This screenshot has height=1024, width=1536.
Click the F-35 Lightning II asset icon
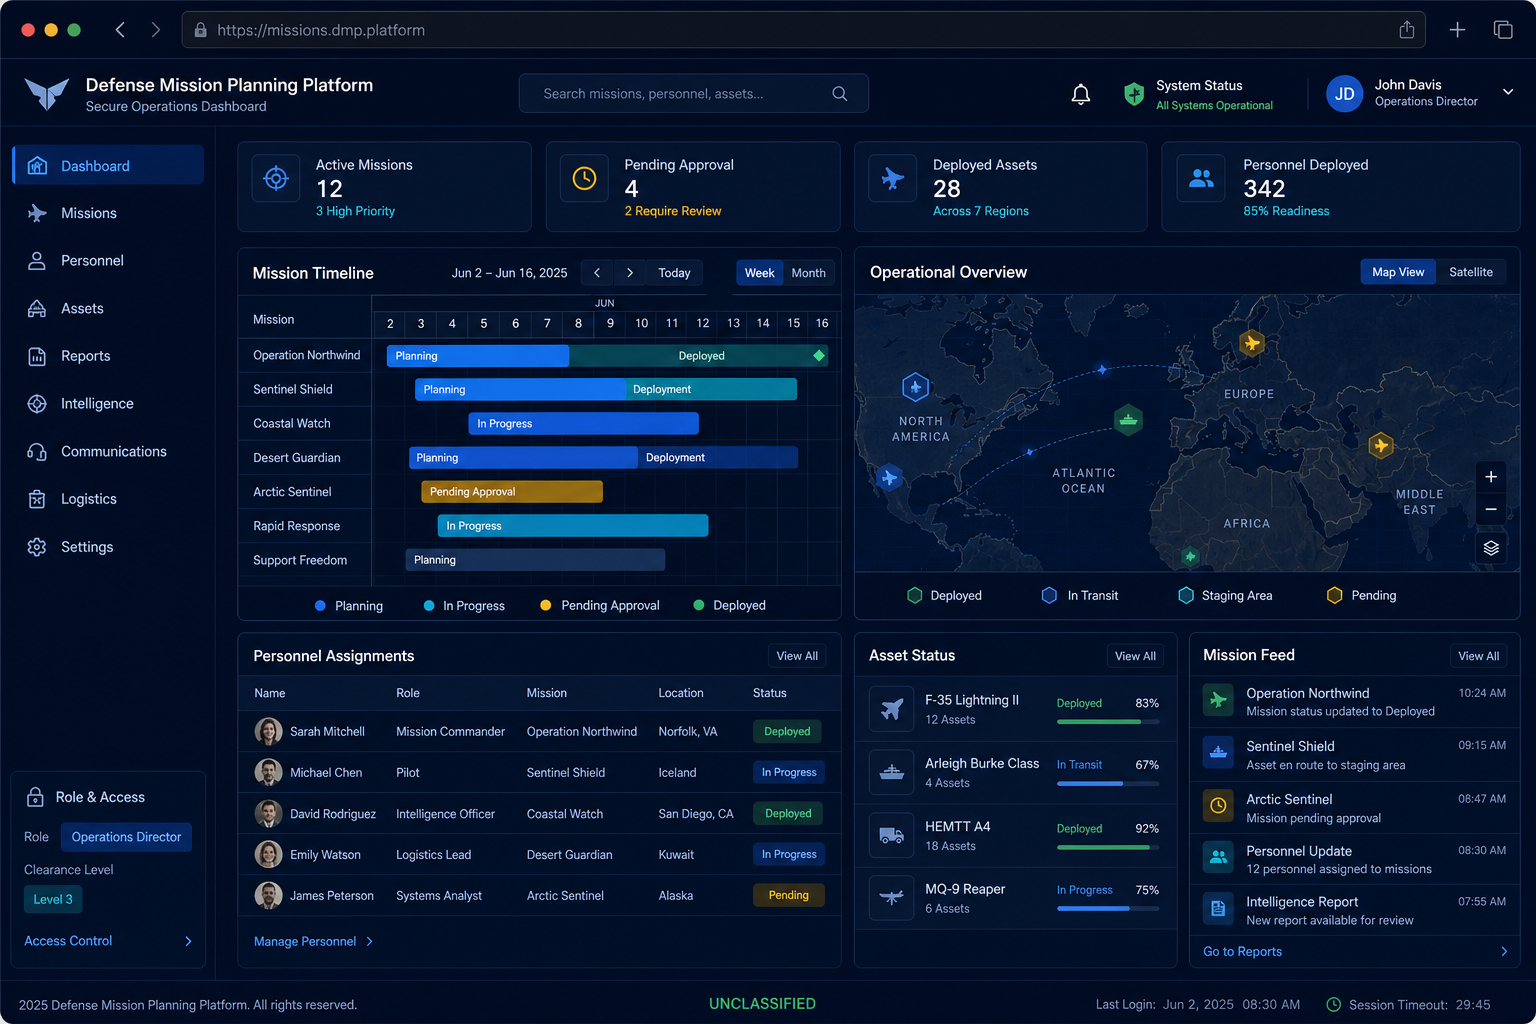click(892, 709)
